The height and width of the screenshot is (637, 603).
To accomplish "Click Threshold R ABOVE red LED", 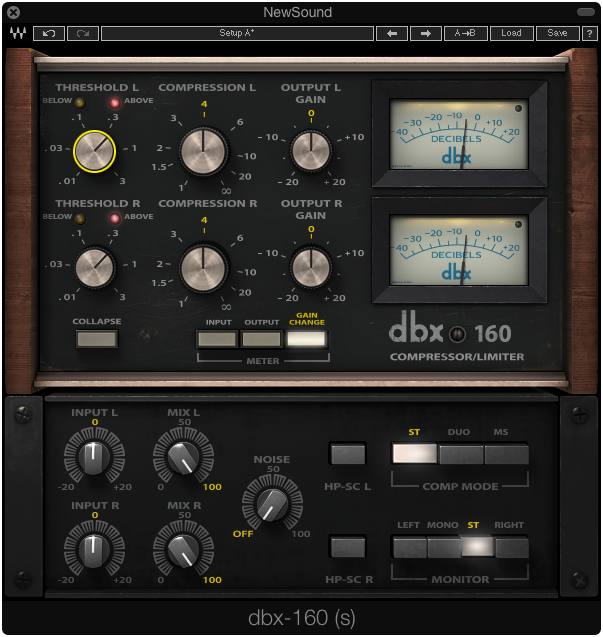I will pos(115,219).
